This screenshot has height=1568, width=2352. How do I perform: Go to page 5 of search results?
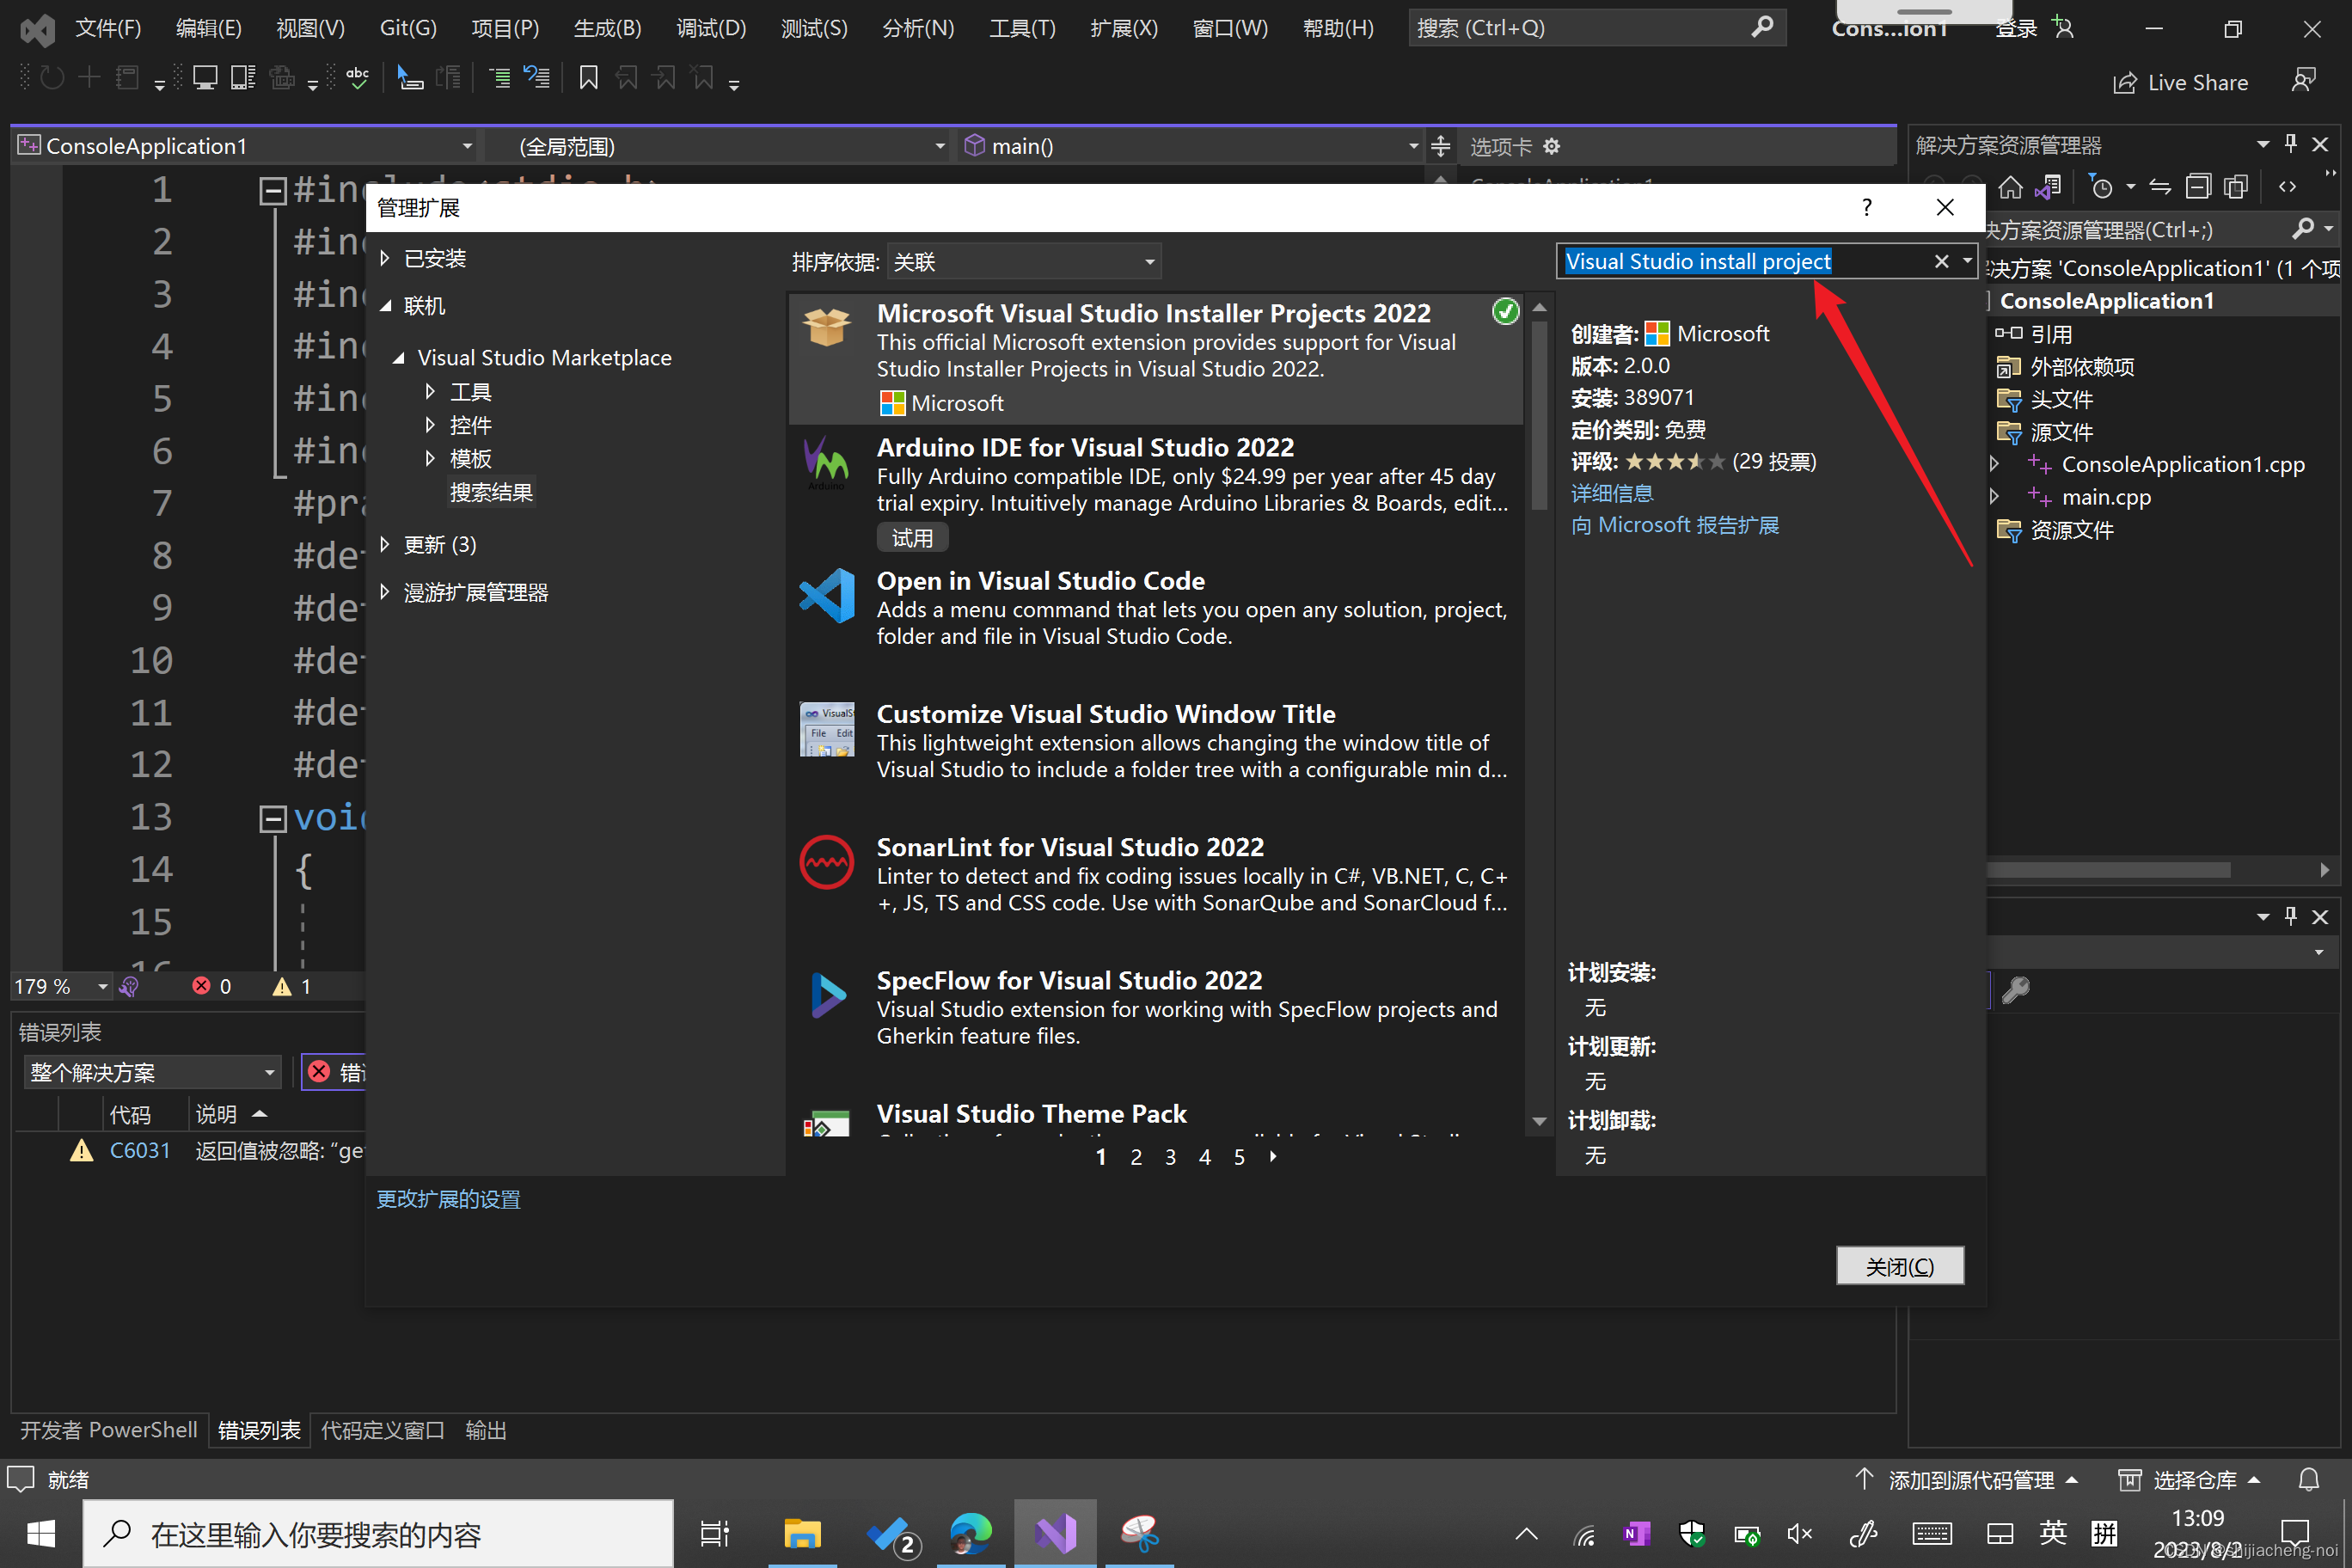pos(1239,1157)
